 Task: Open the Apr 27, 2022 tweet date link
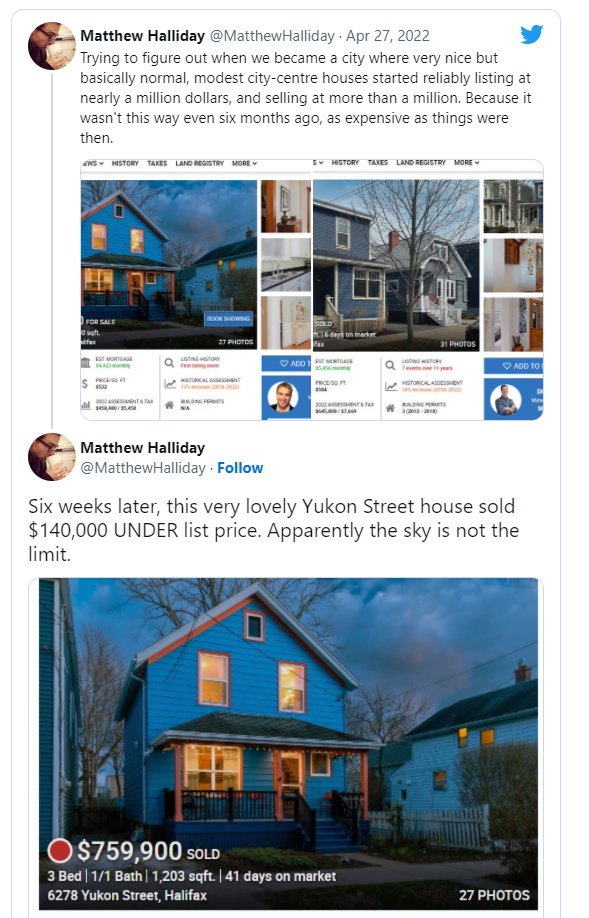pos(388,36)
